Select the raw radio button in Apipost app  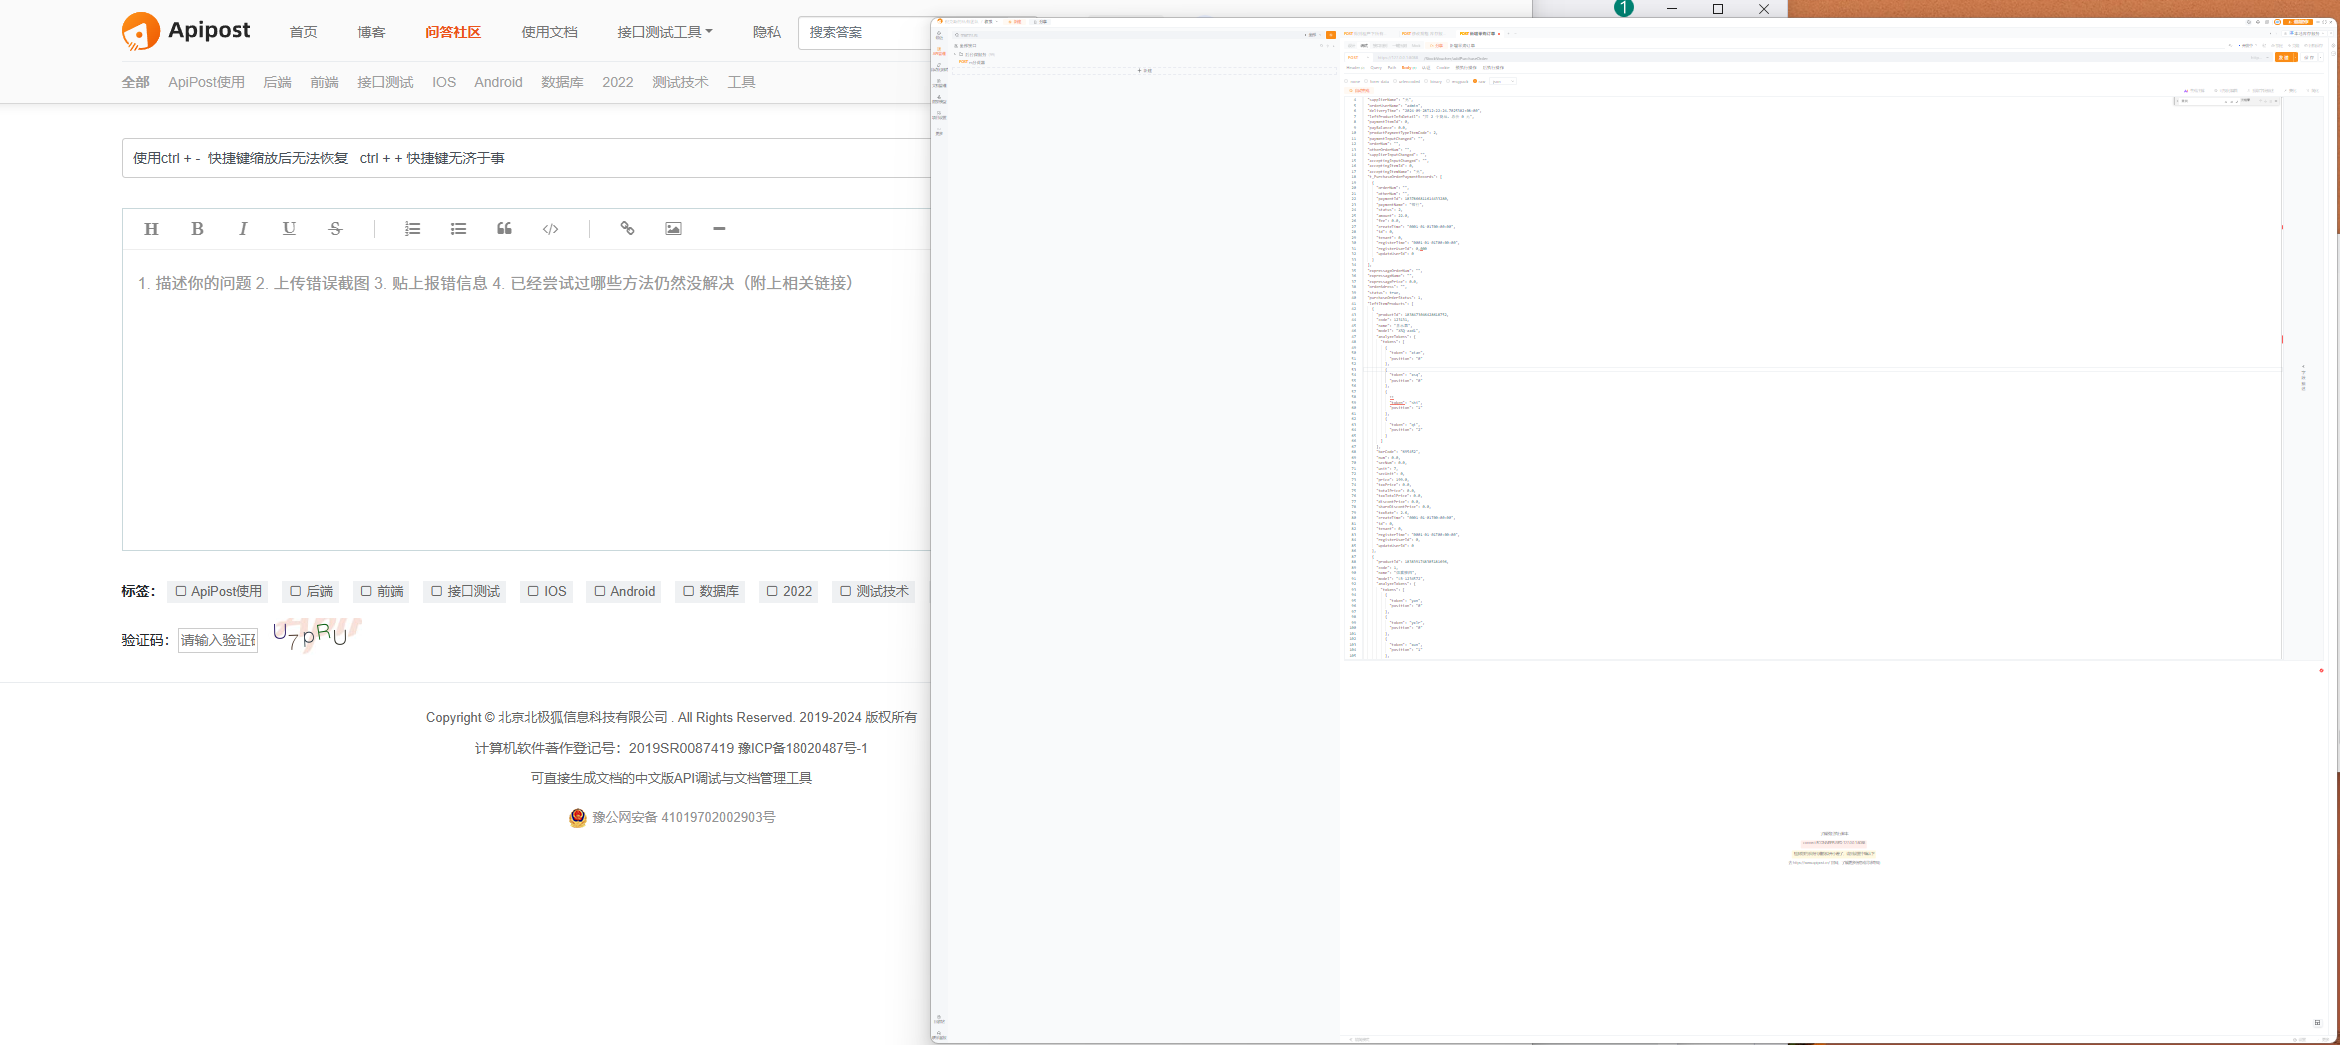[1475, 81]
